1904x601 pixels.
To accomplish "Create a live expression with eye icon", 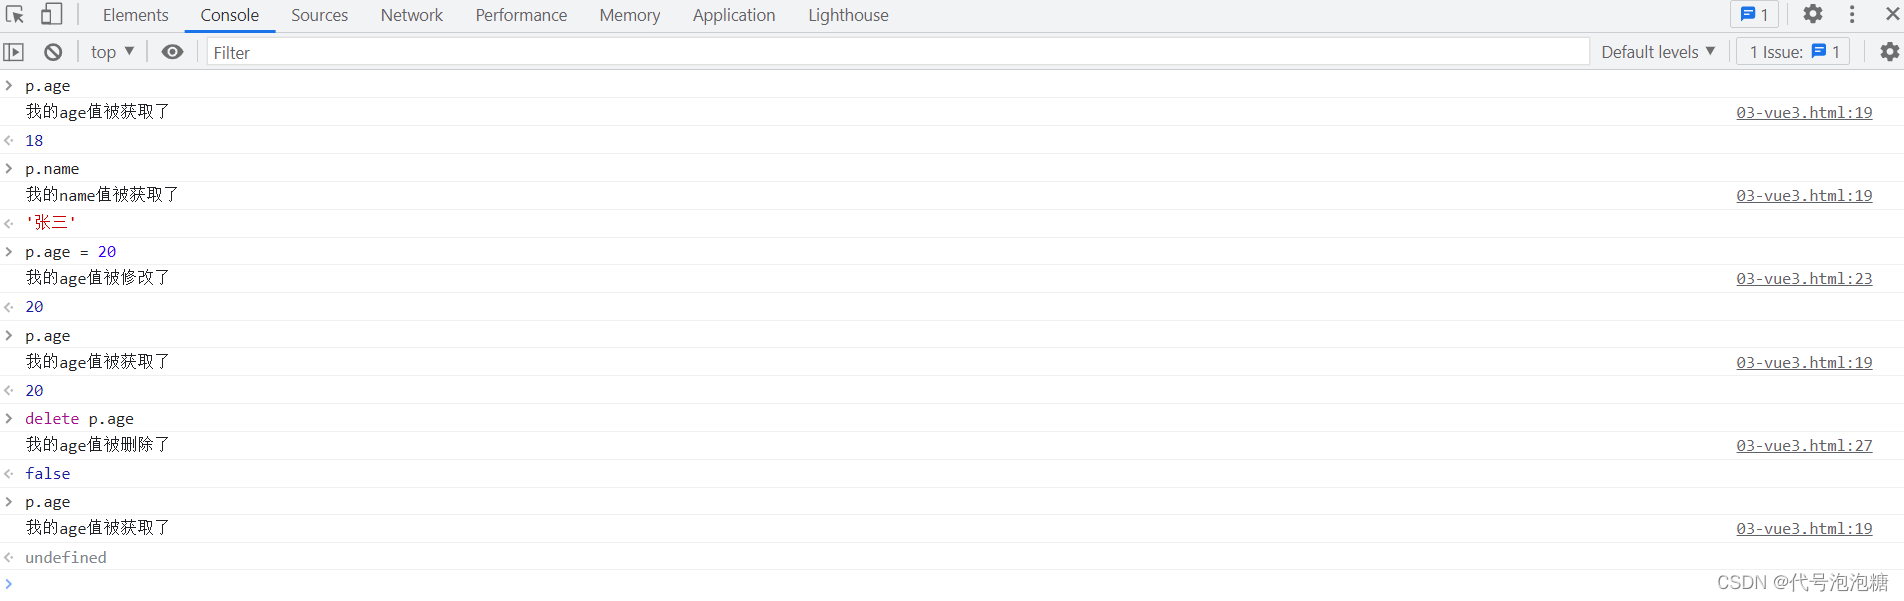I will pos(172,52).
